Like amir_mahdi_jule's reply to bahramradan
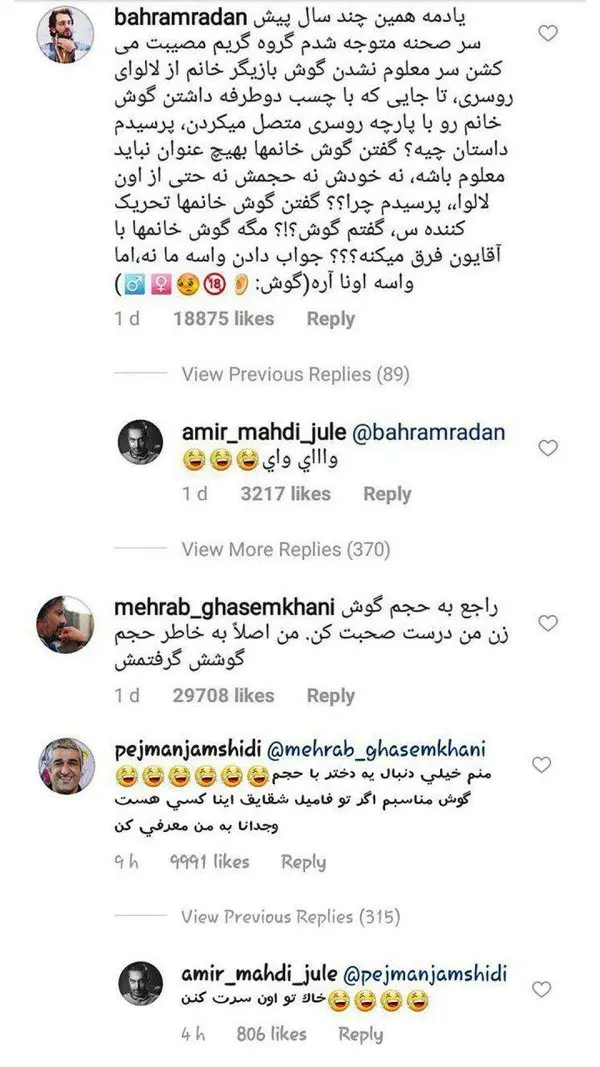 [x=548, y=447]
